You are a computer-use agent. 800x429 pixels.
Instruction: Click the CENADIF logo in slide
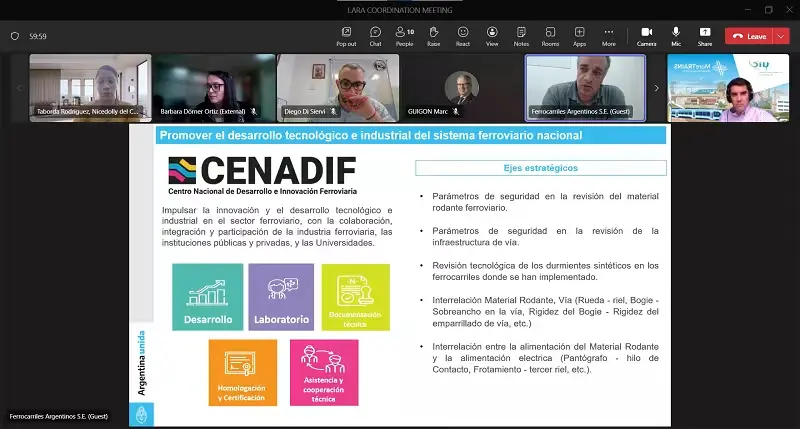click(x=262, y=170)
